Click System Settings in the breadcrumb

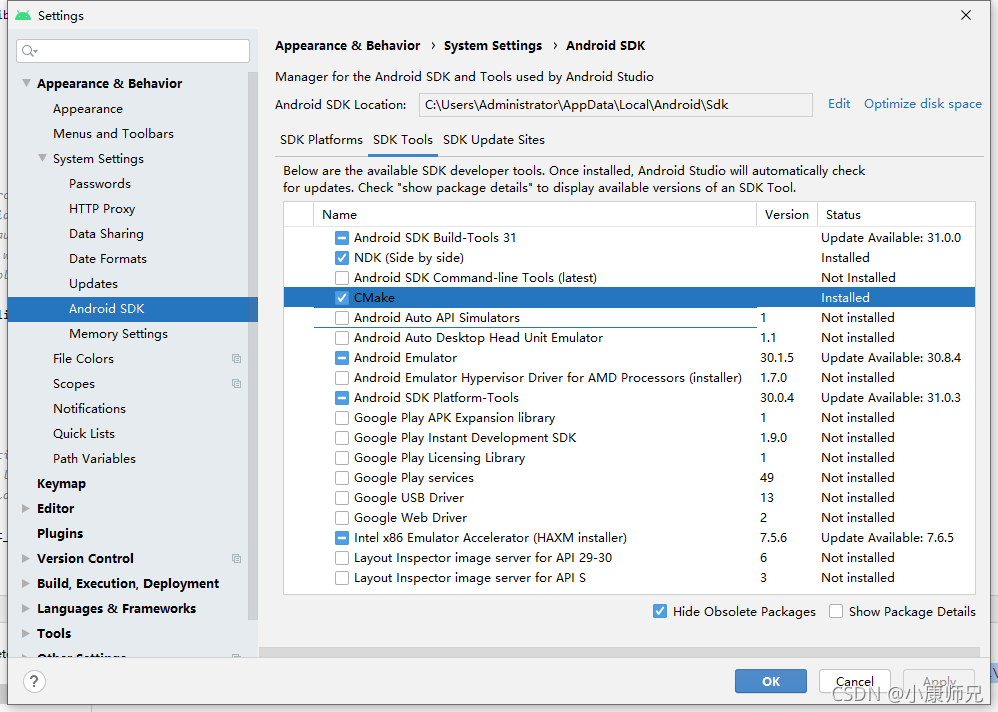tap(493, 46)
